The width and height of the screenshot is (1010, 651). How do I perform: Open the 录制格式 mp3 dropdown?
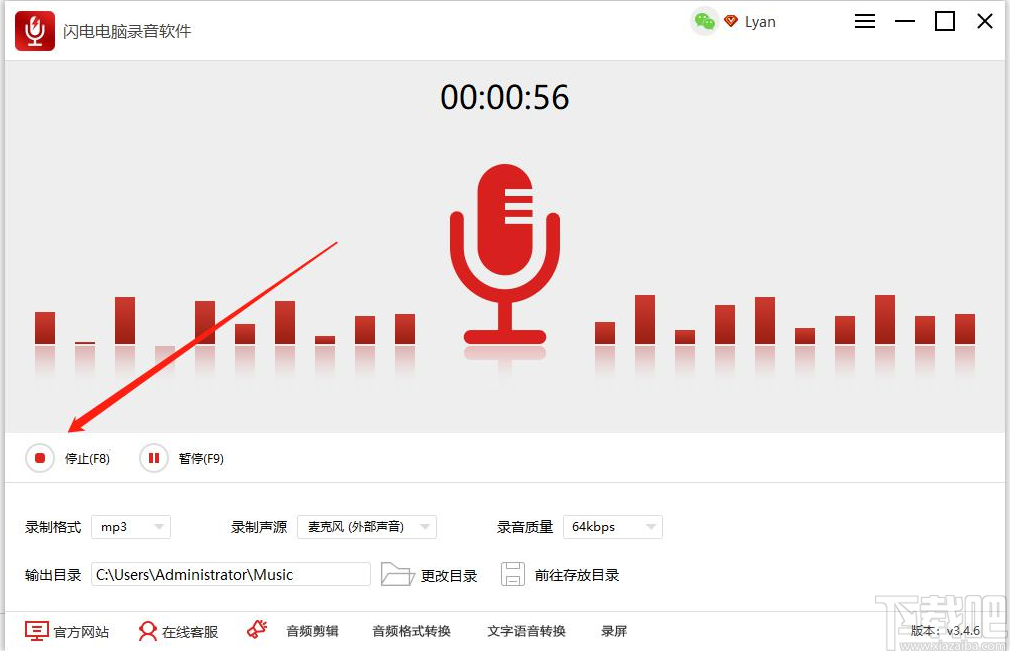pos(130,527)
